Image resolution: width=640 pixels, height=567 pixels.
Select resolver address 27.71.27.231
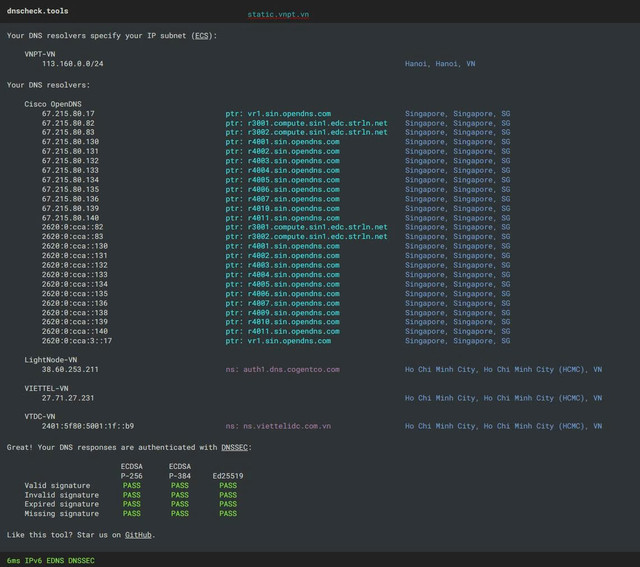point(68,398)
